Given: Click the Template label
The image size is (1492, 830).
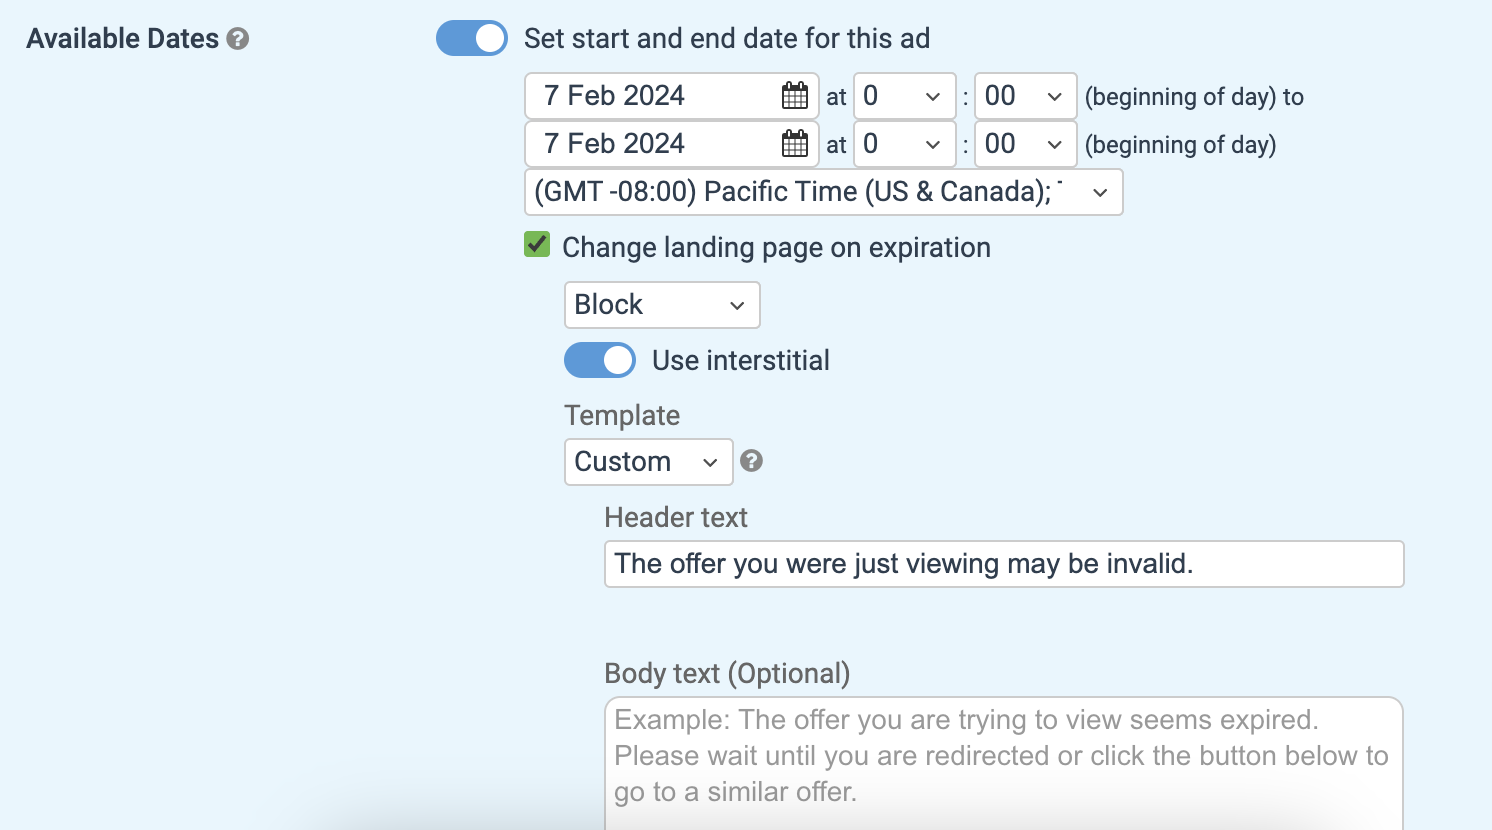Looking at the screenshot, I should [622, 416].
